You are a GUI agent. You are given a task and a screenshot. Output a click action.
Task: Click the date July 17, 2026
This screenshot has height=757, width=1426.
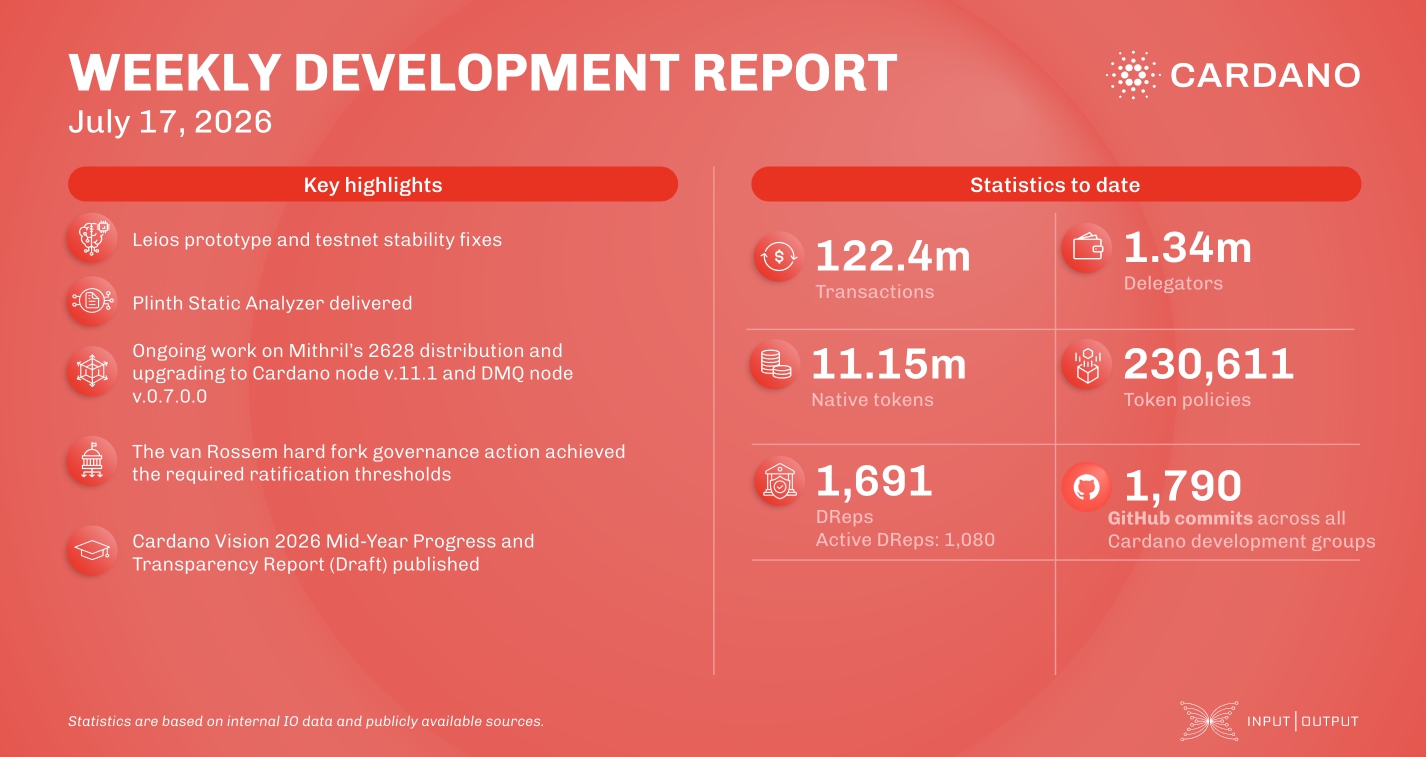170,122
